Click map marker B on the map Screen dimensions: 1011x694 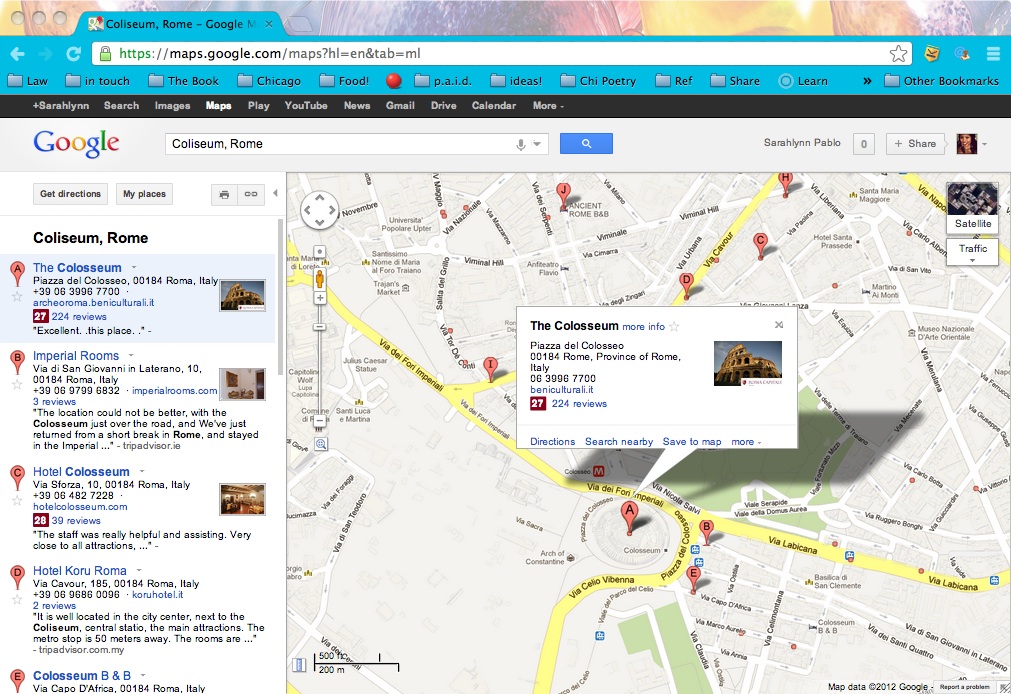(707, 532)
